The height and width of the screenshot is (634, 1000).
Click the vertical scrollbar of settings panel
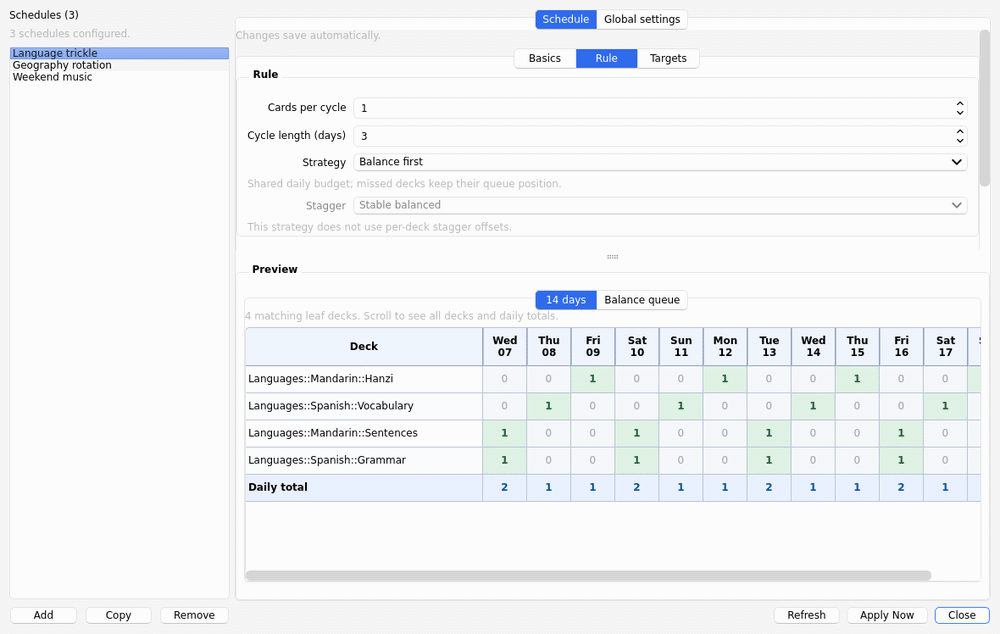click(985, 108)
